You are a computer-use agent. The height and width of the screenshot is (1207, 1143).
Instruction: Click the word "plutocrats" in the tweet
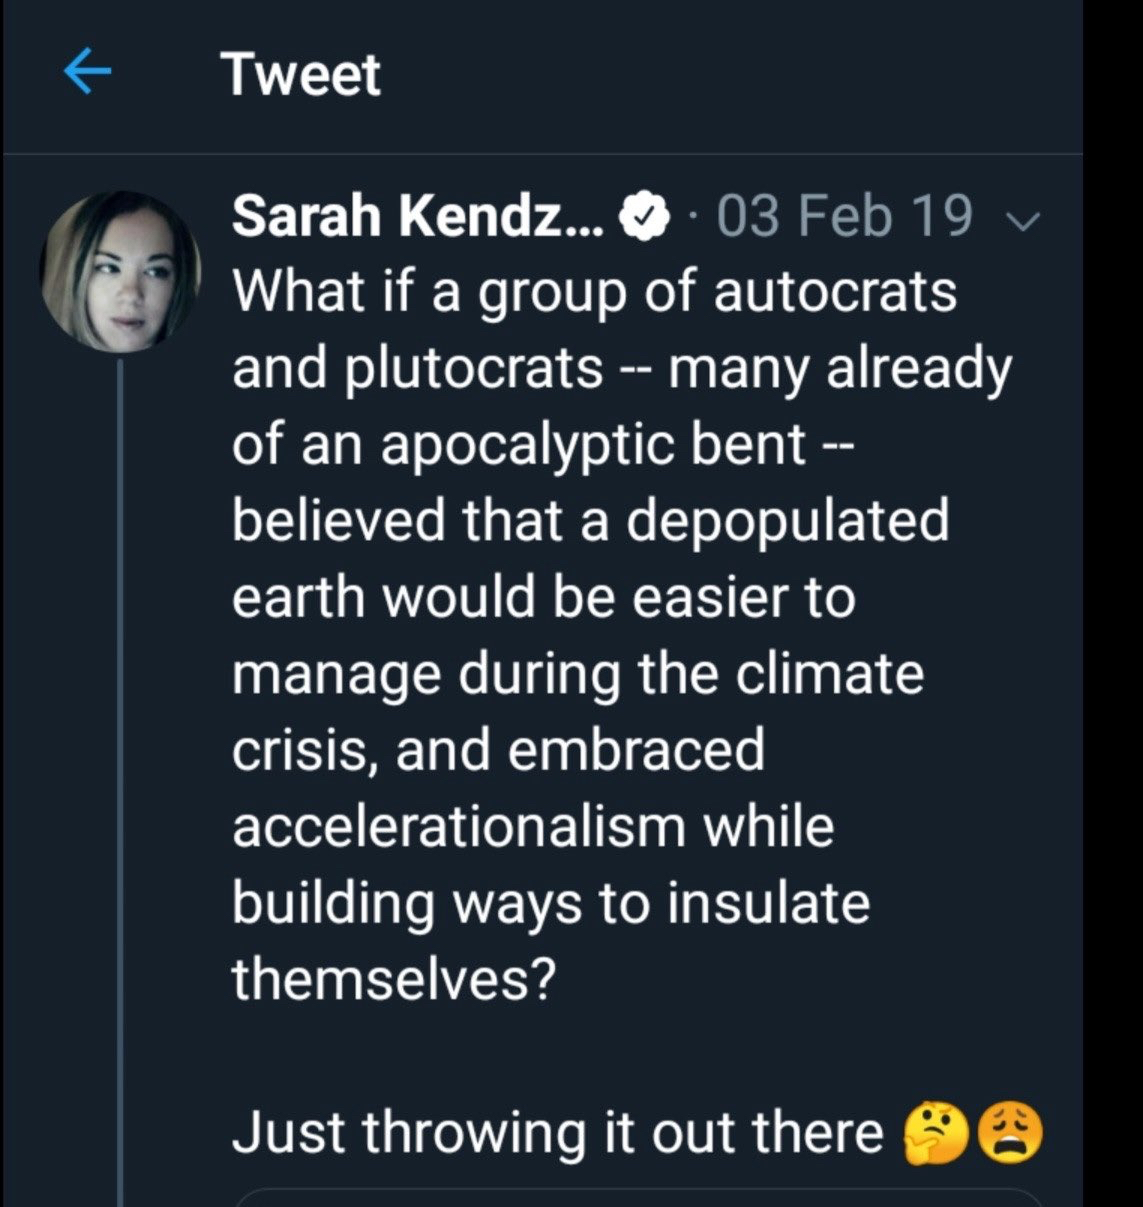coord(474,368)
